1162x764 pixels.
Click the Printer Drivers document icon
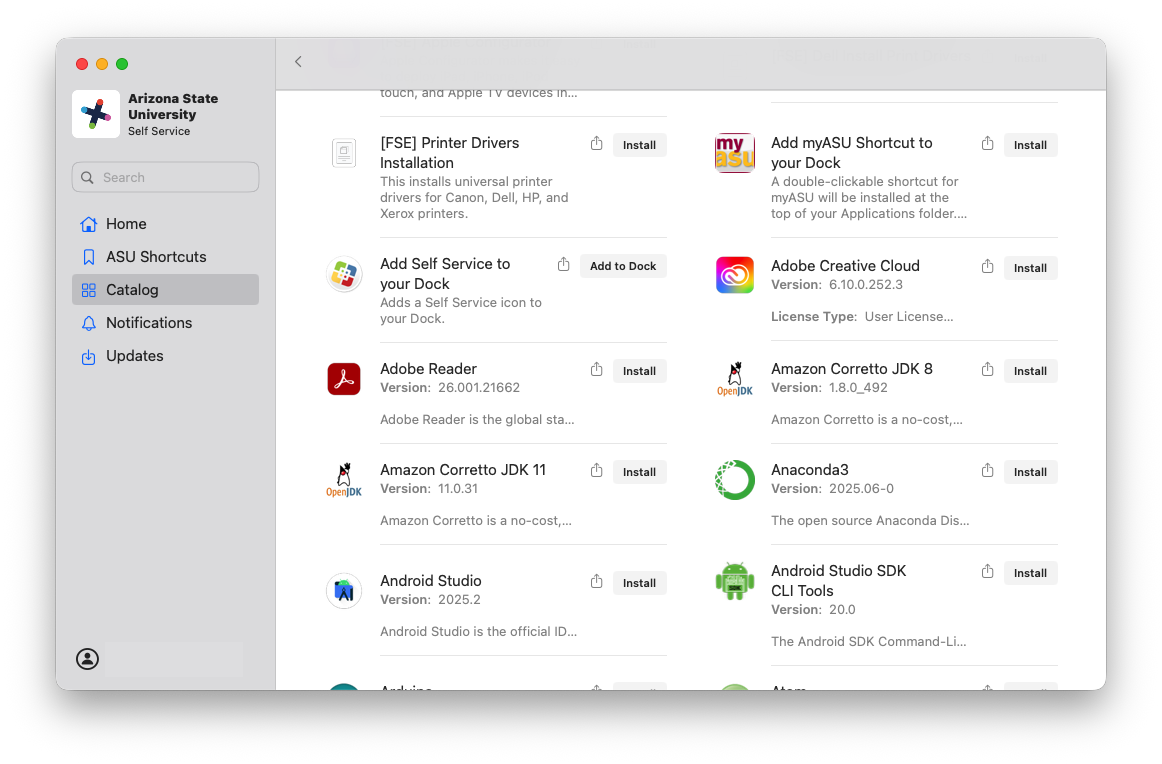pos(344,153)
